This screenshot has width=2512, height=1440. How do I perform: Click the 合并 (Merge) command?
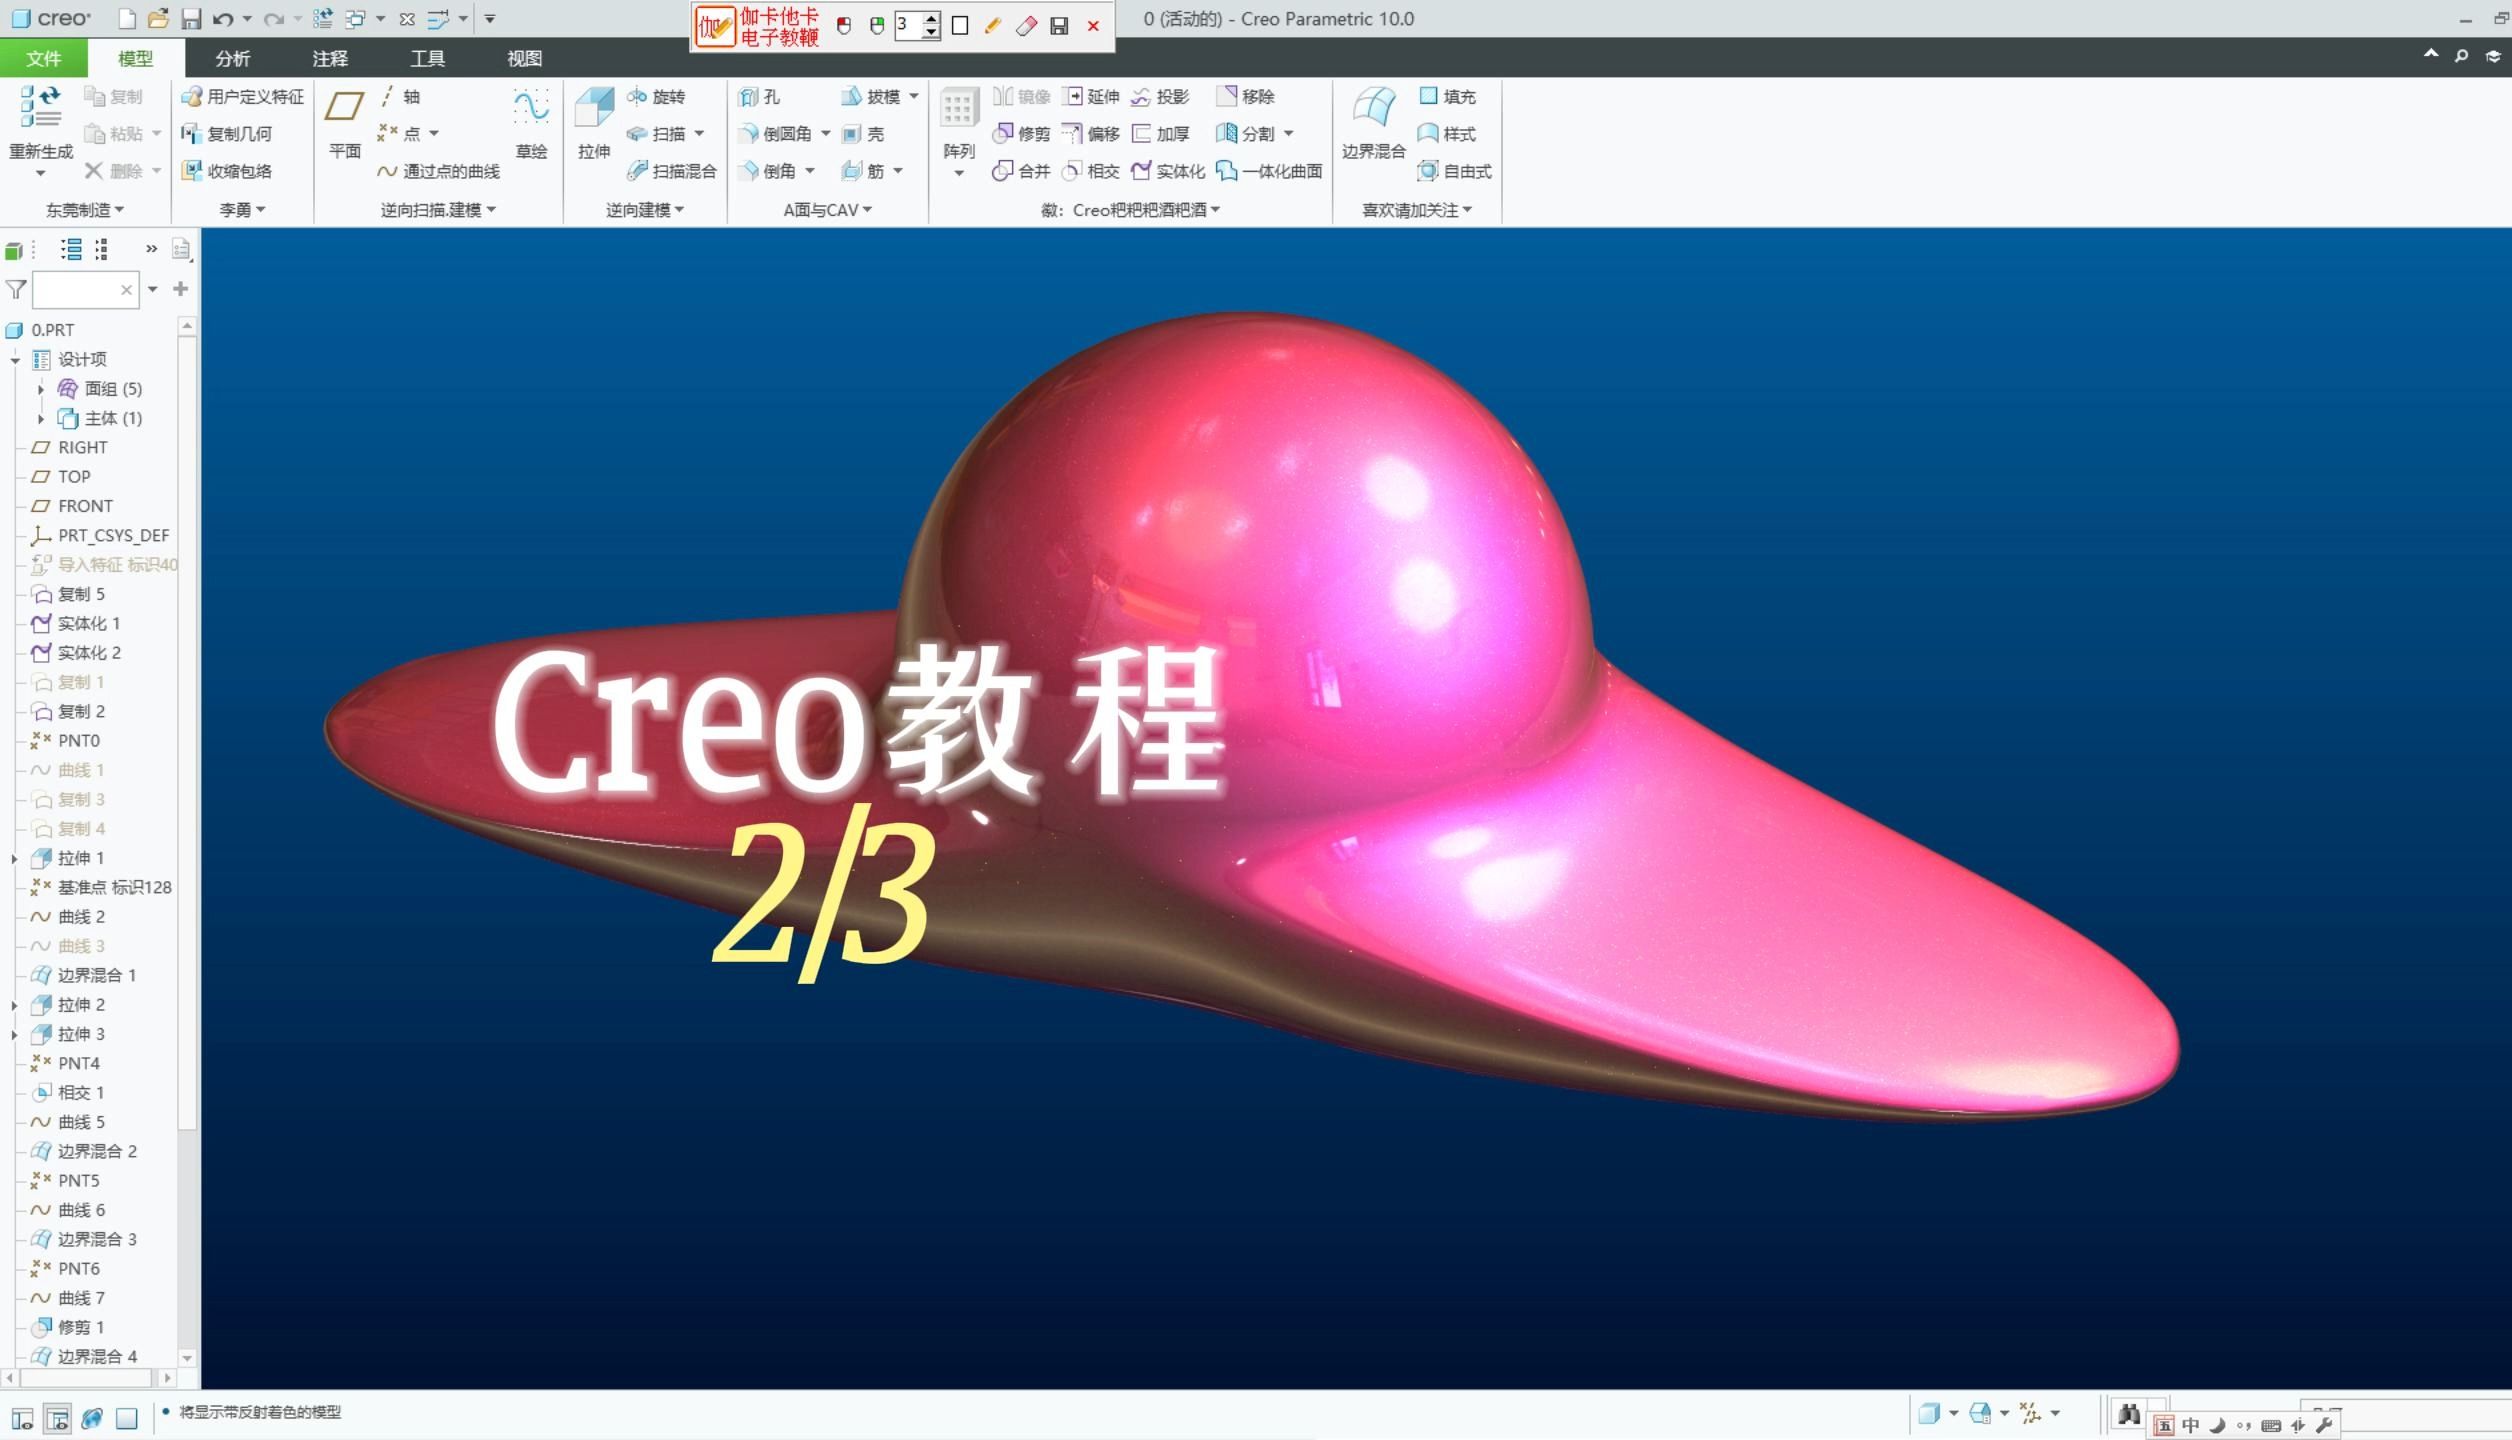(x=1022, y=170)
